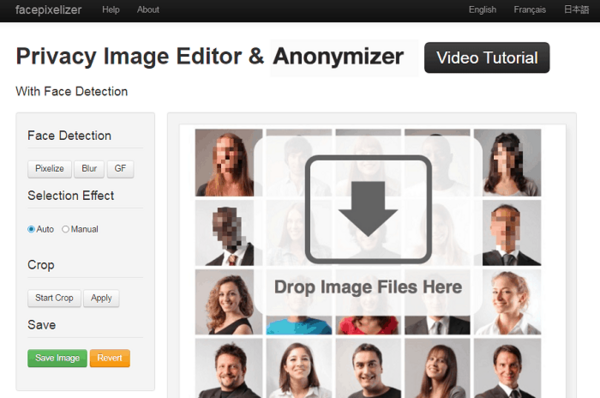Viewport: 600px width, 398px height.
Task: Open the Video Tutorial button
Action: 487,58
